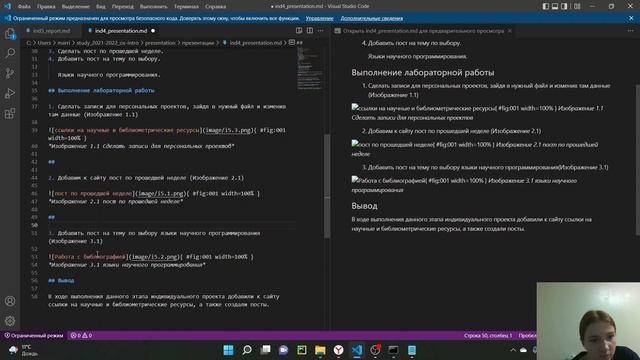Close the preview tab
The height and width of the screenshot is (360, 640).
pos(510,31)
